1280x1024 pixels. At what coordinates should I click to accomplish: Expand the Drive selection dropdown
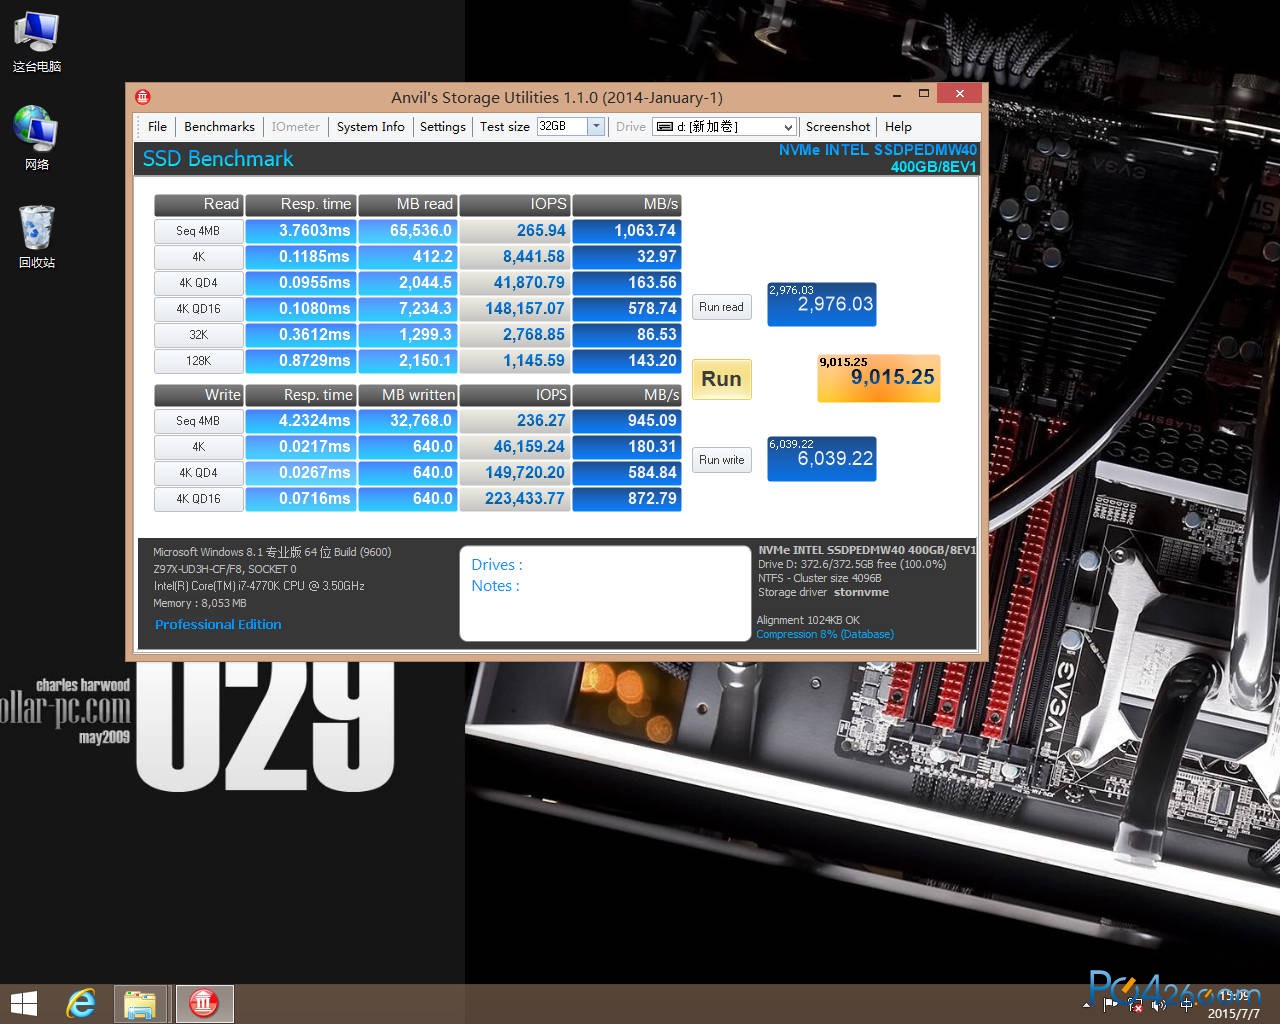[x=788, y=127]
